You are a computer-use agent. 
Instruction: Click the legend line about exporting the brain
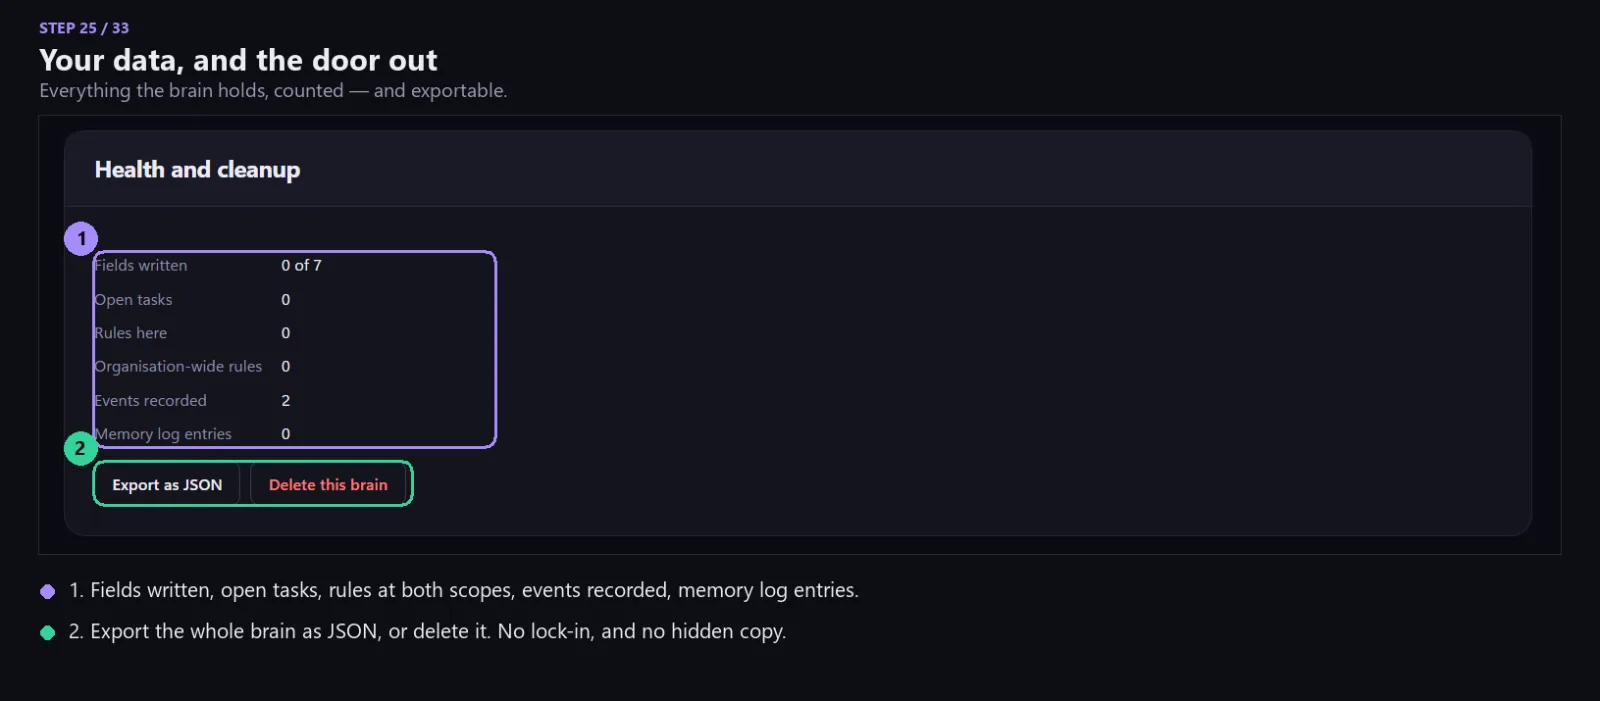coord(427,631)
